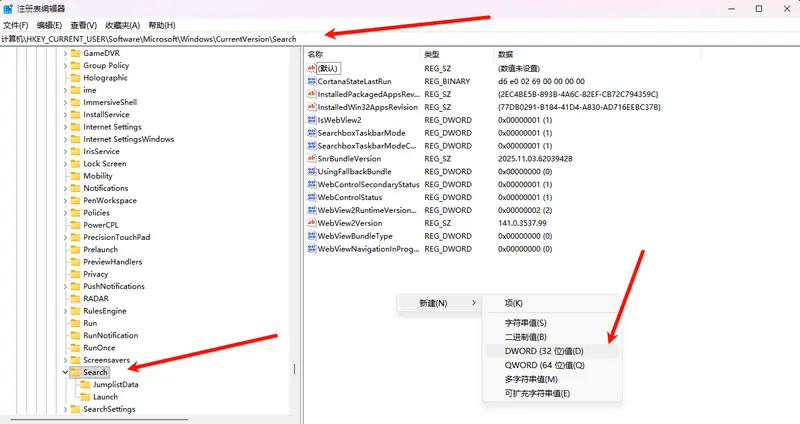The image size is (800, 424).
Task: Click the JumplistData folder icon
Action: coord(85,384)
